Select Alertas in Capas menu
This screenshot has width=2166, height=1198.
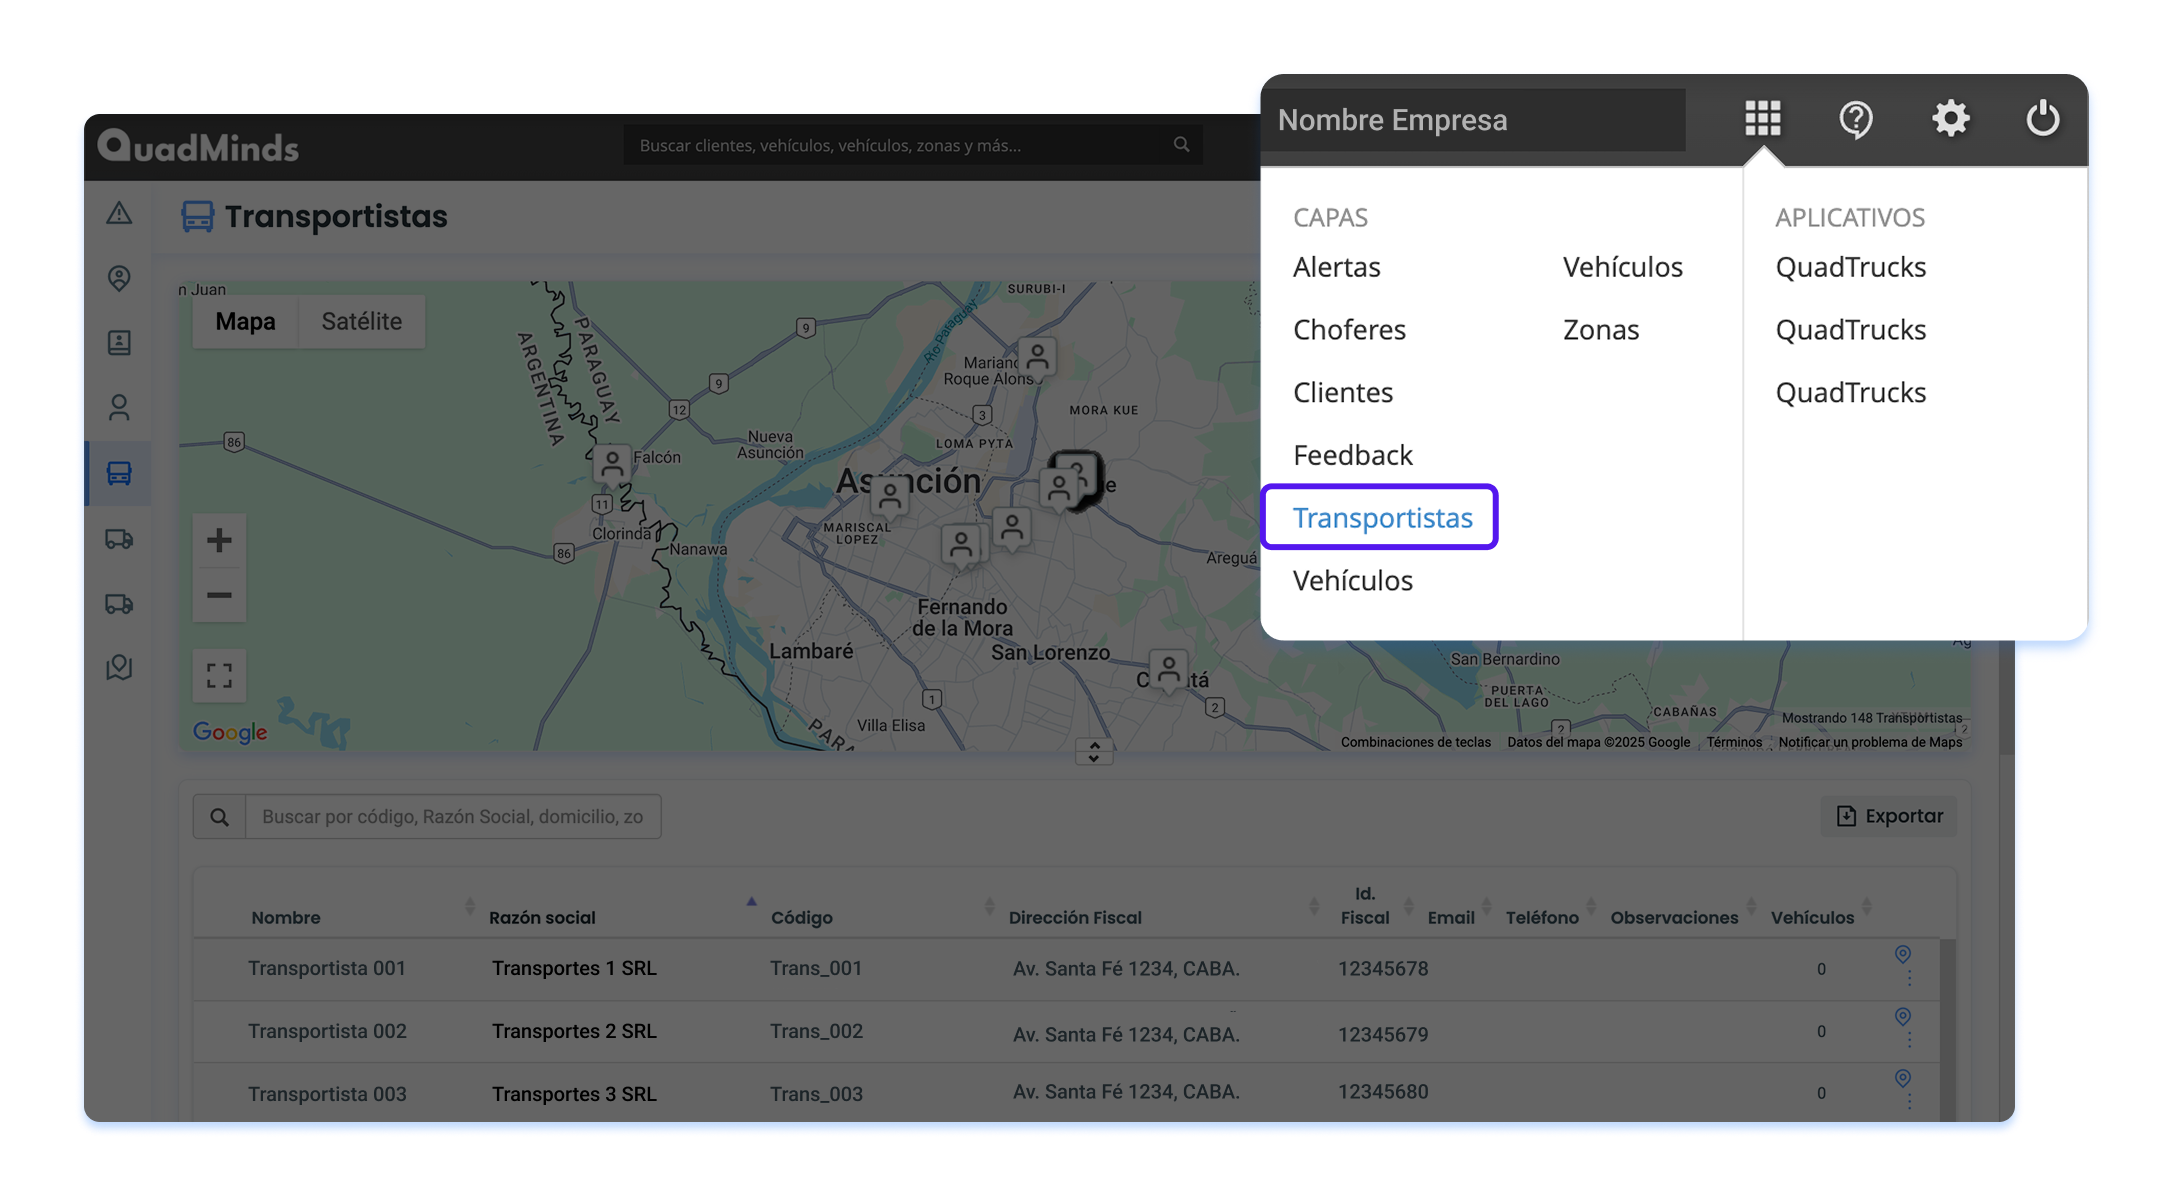(x=1336, y=267)
